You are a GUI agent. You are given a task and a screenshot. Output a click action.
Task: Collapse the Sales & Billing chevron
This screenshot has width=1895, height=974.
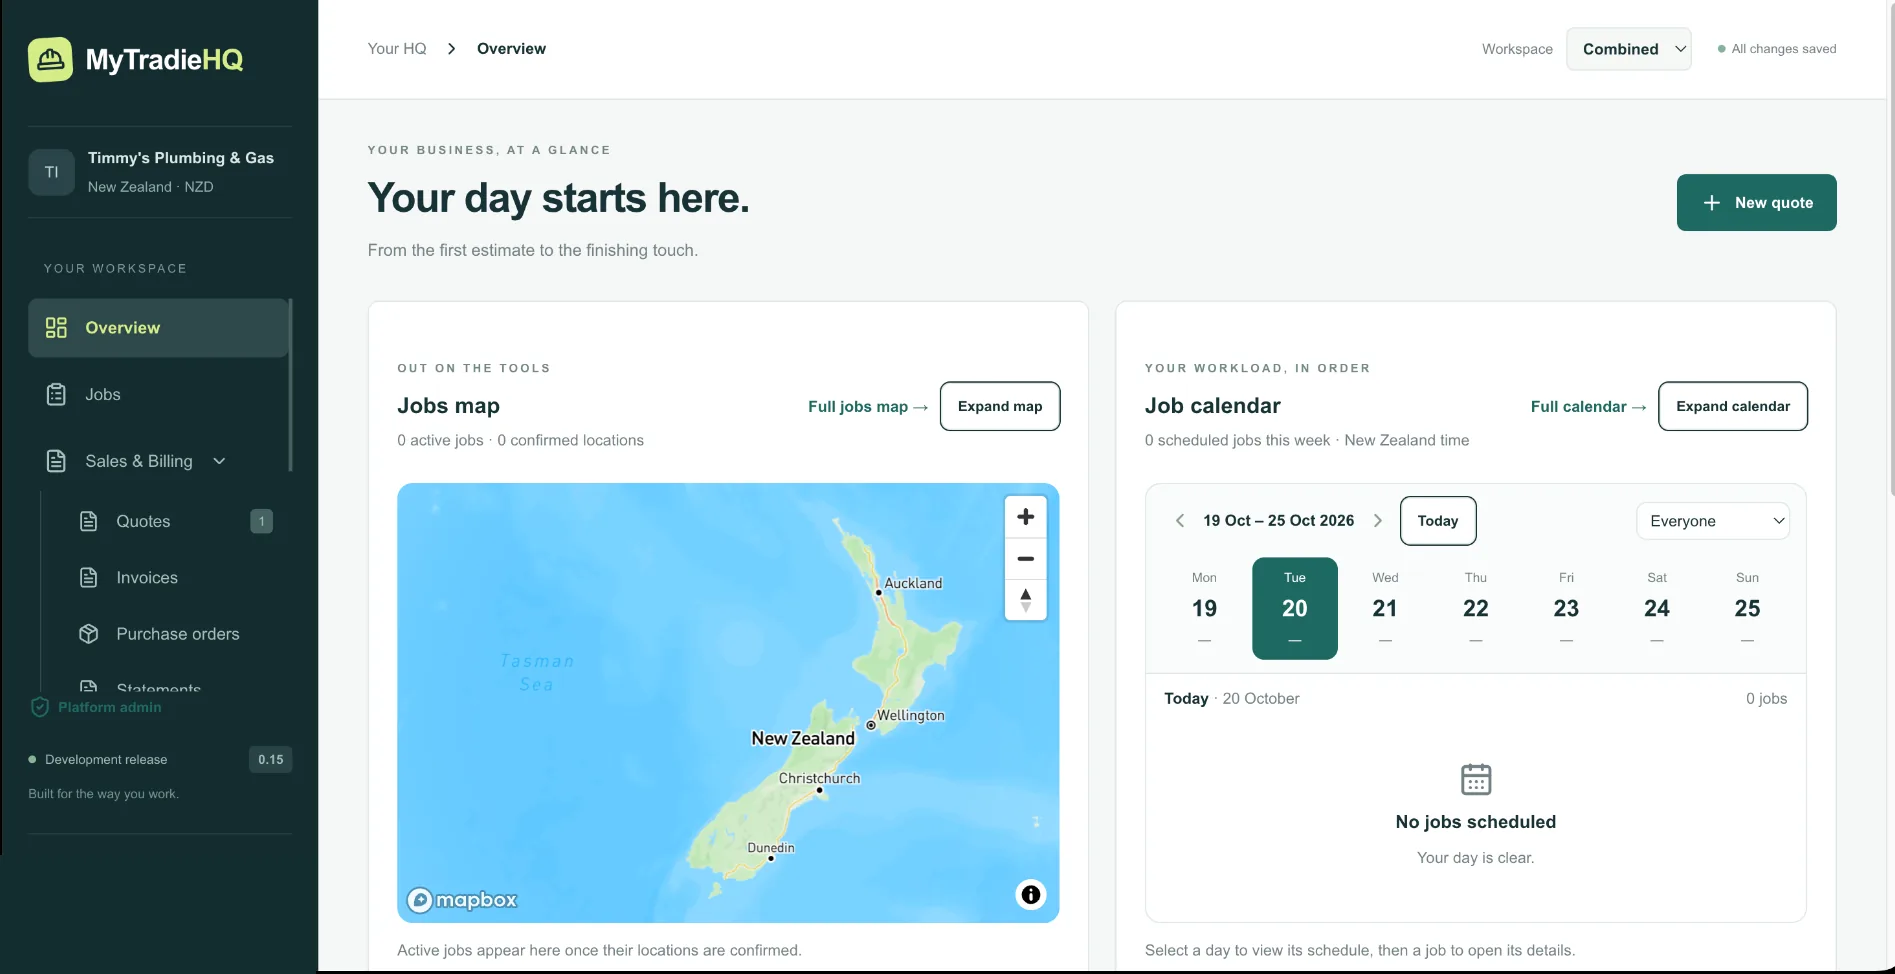pyautogui.click(x=220, y=461)
